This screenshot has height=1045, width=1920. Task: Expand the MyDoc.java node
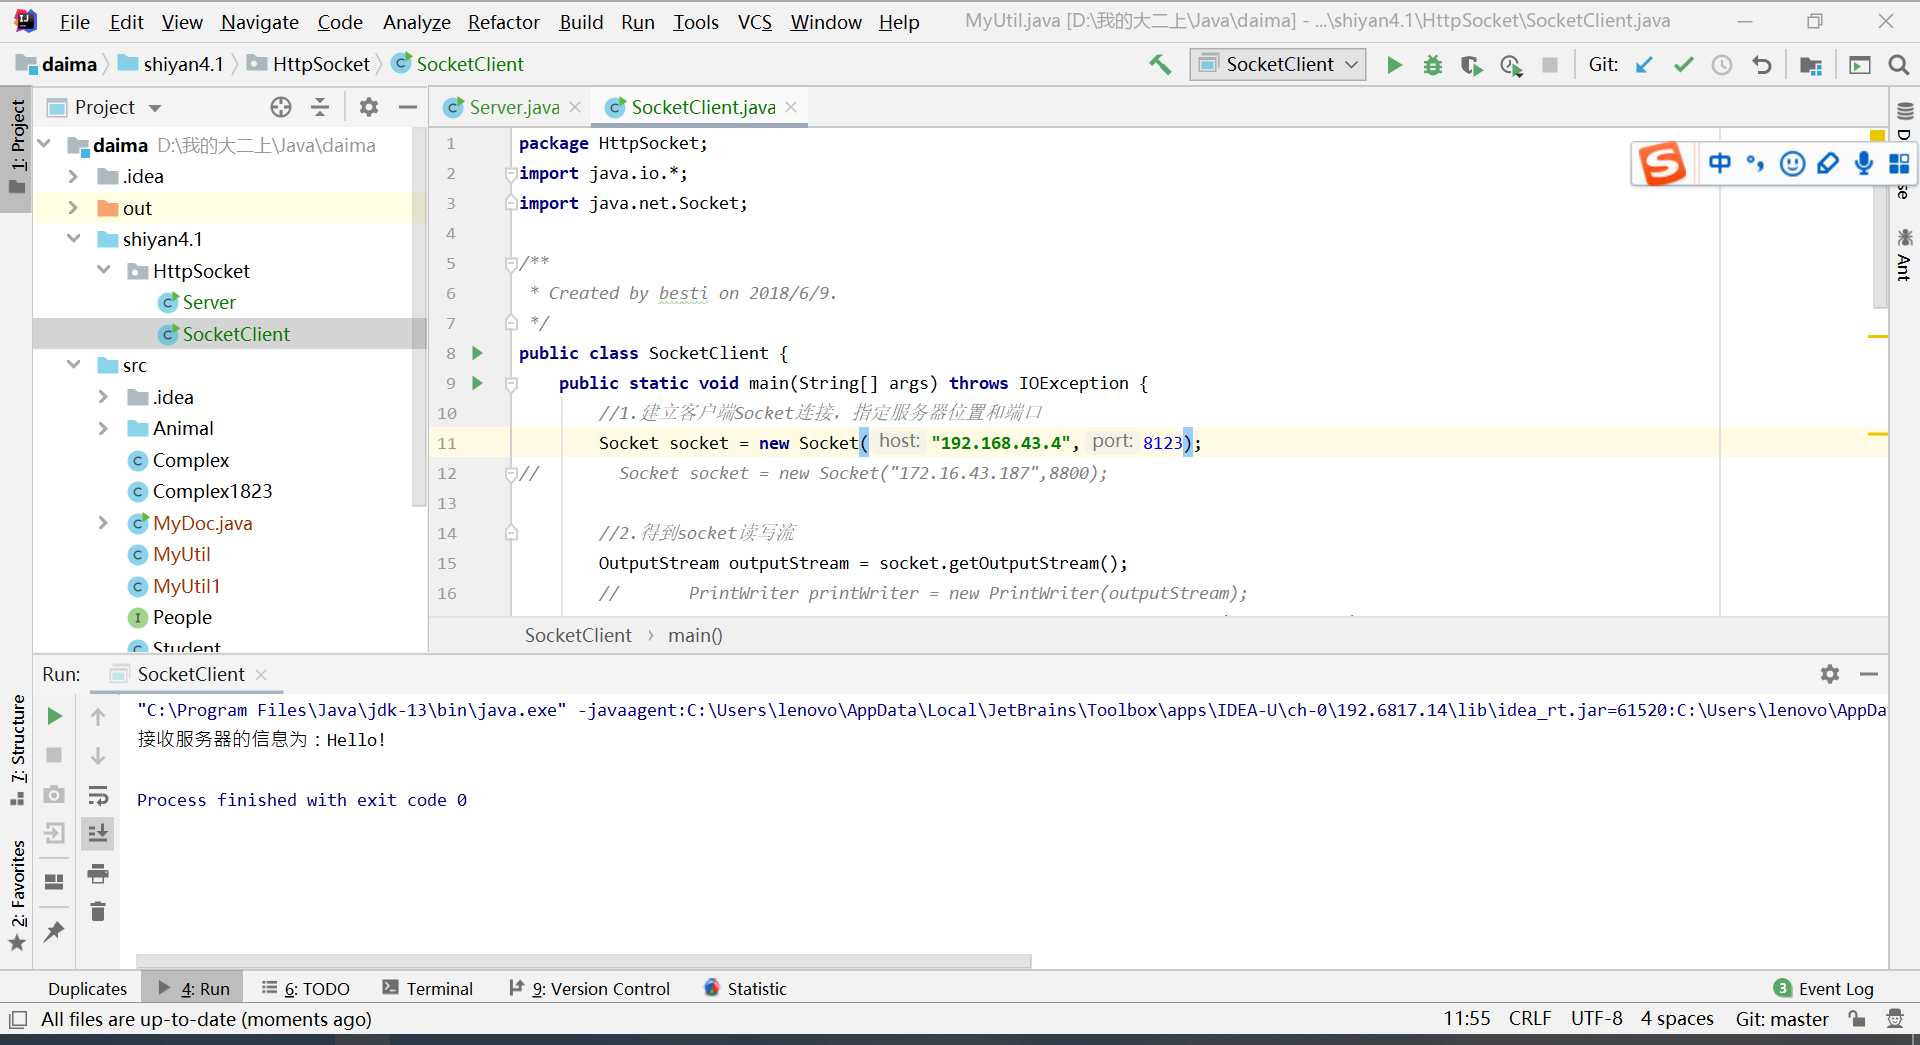[x=103, y=523]
